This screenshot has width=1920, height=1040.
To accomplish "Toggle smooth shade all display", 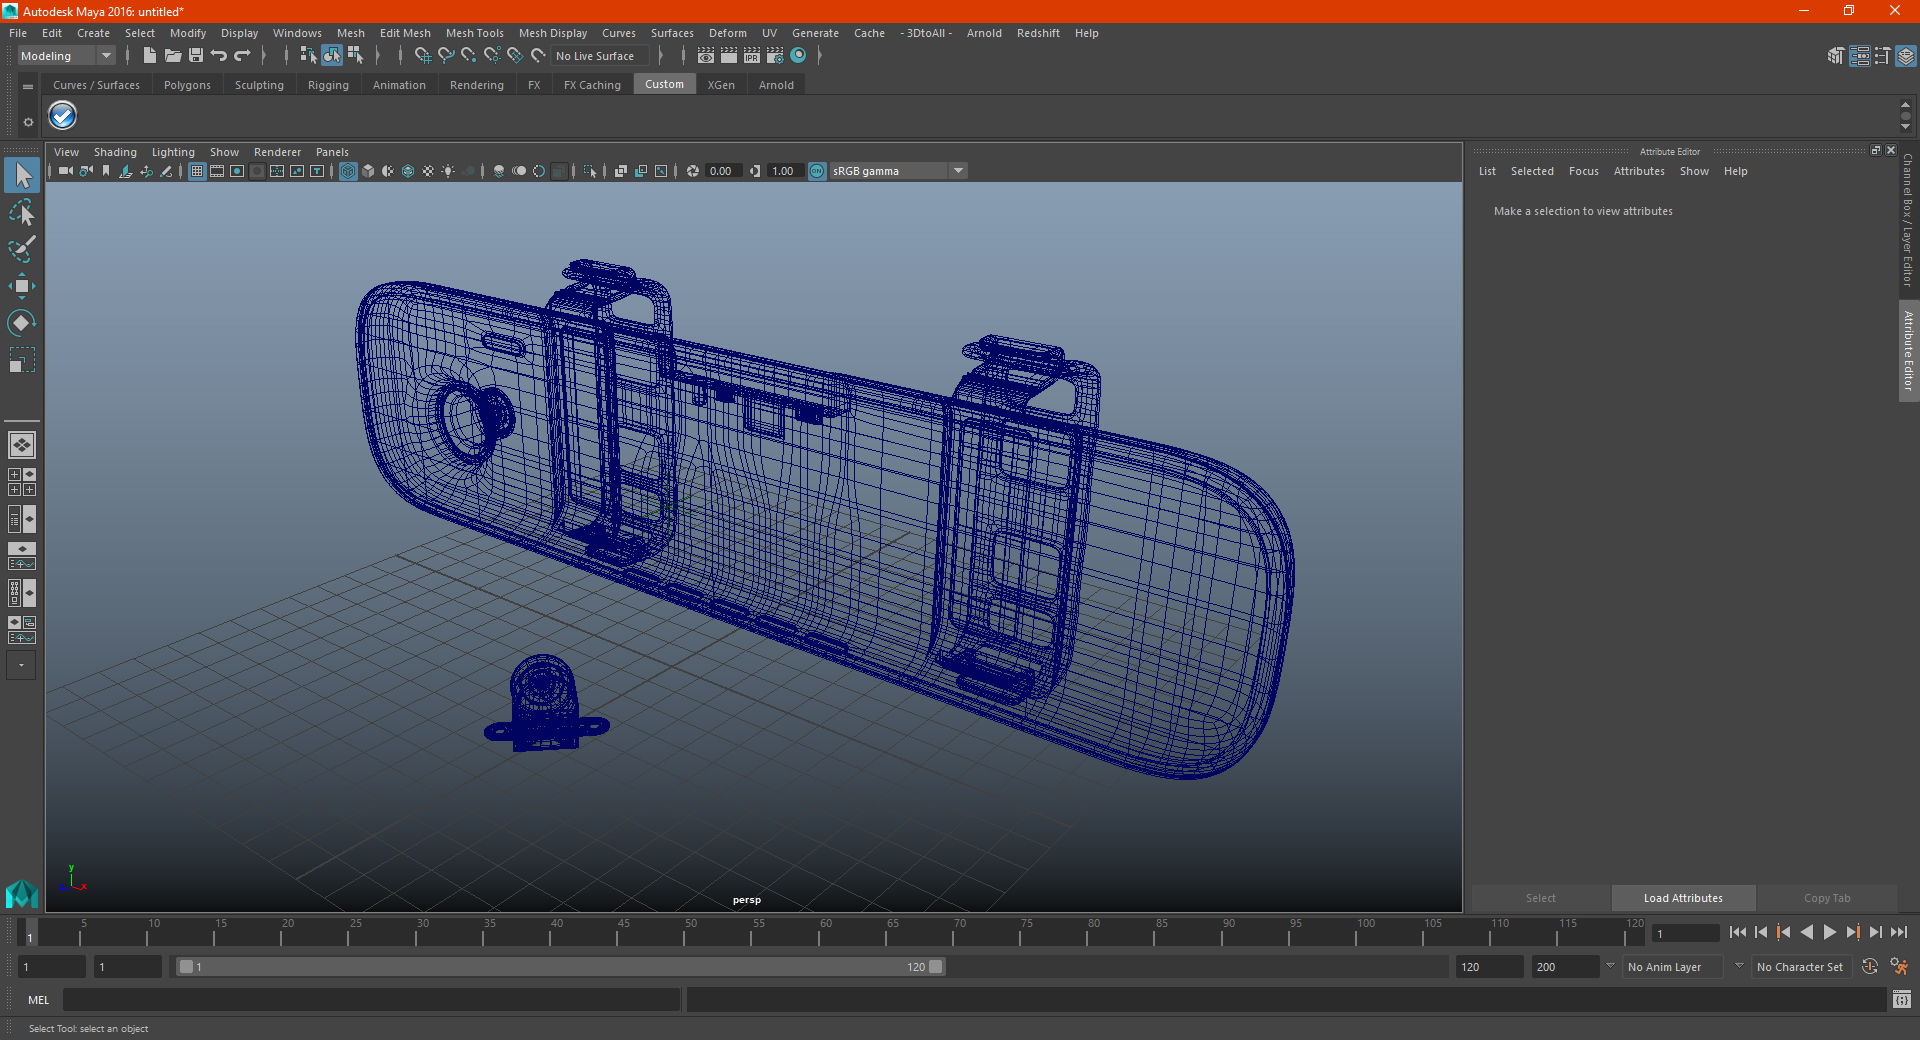I will 368,171.
